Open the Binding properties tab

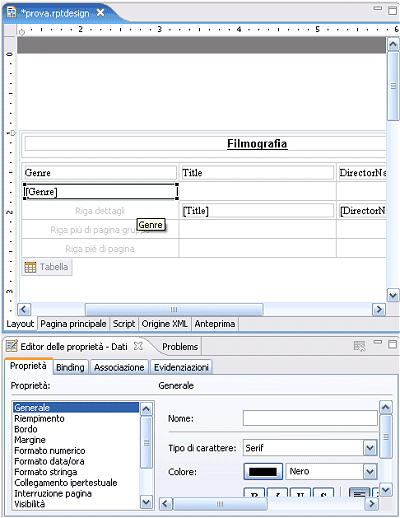click(x=70, y=367)
